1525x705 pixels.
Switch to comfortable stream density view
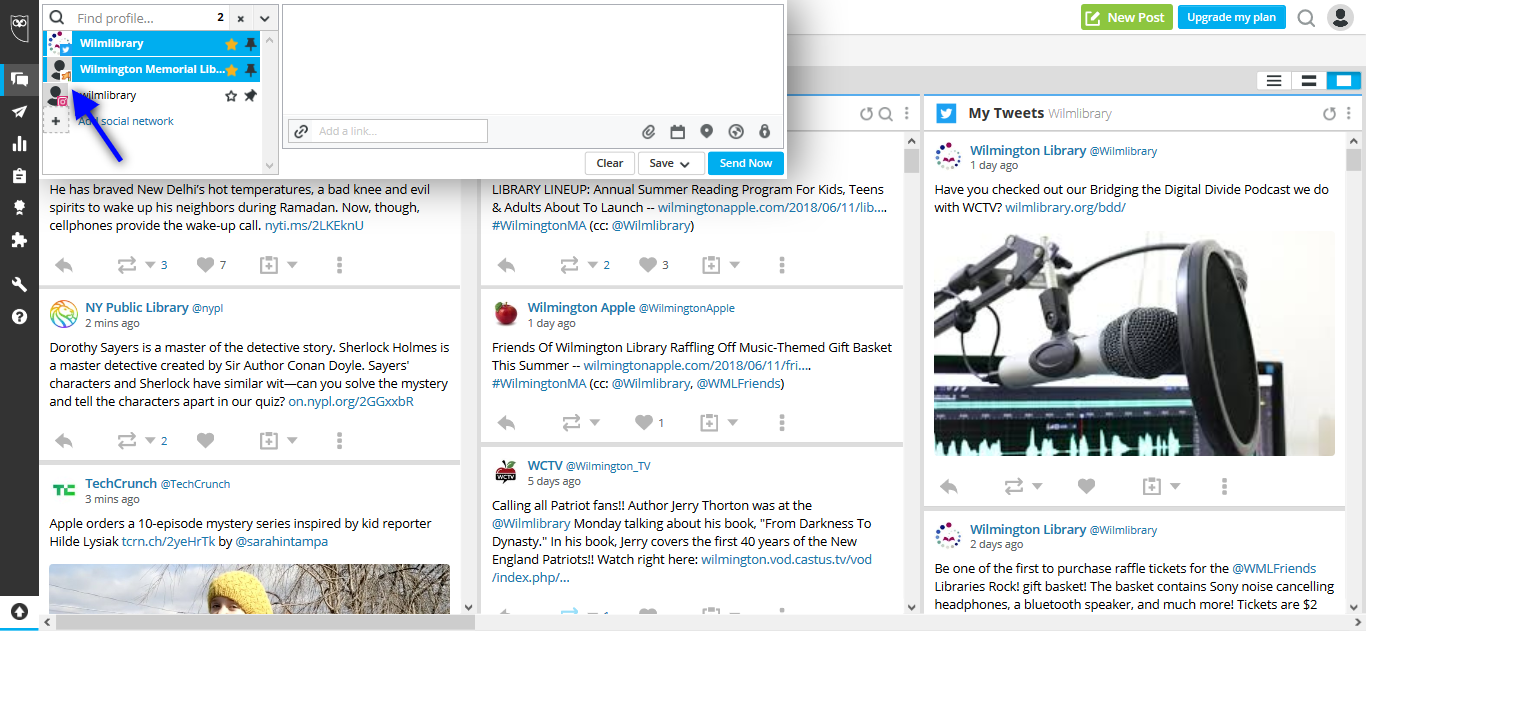click(x=1343, y=81)
